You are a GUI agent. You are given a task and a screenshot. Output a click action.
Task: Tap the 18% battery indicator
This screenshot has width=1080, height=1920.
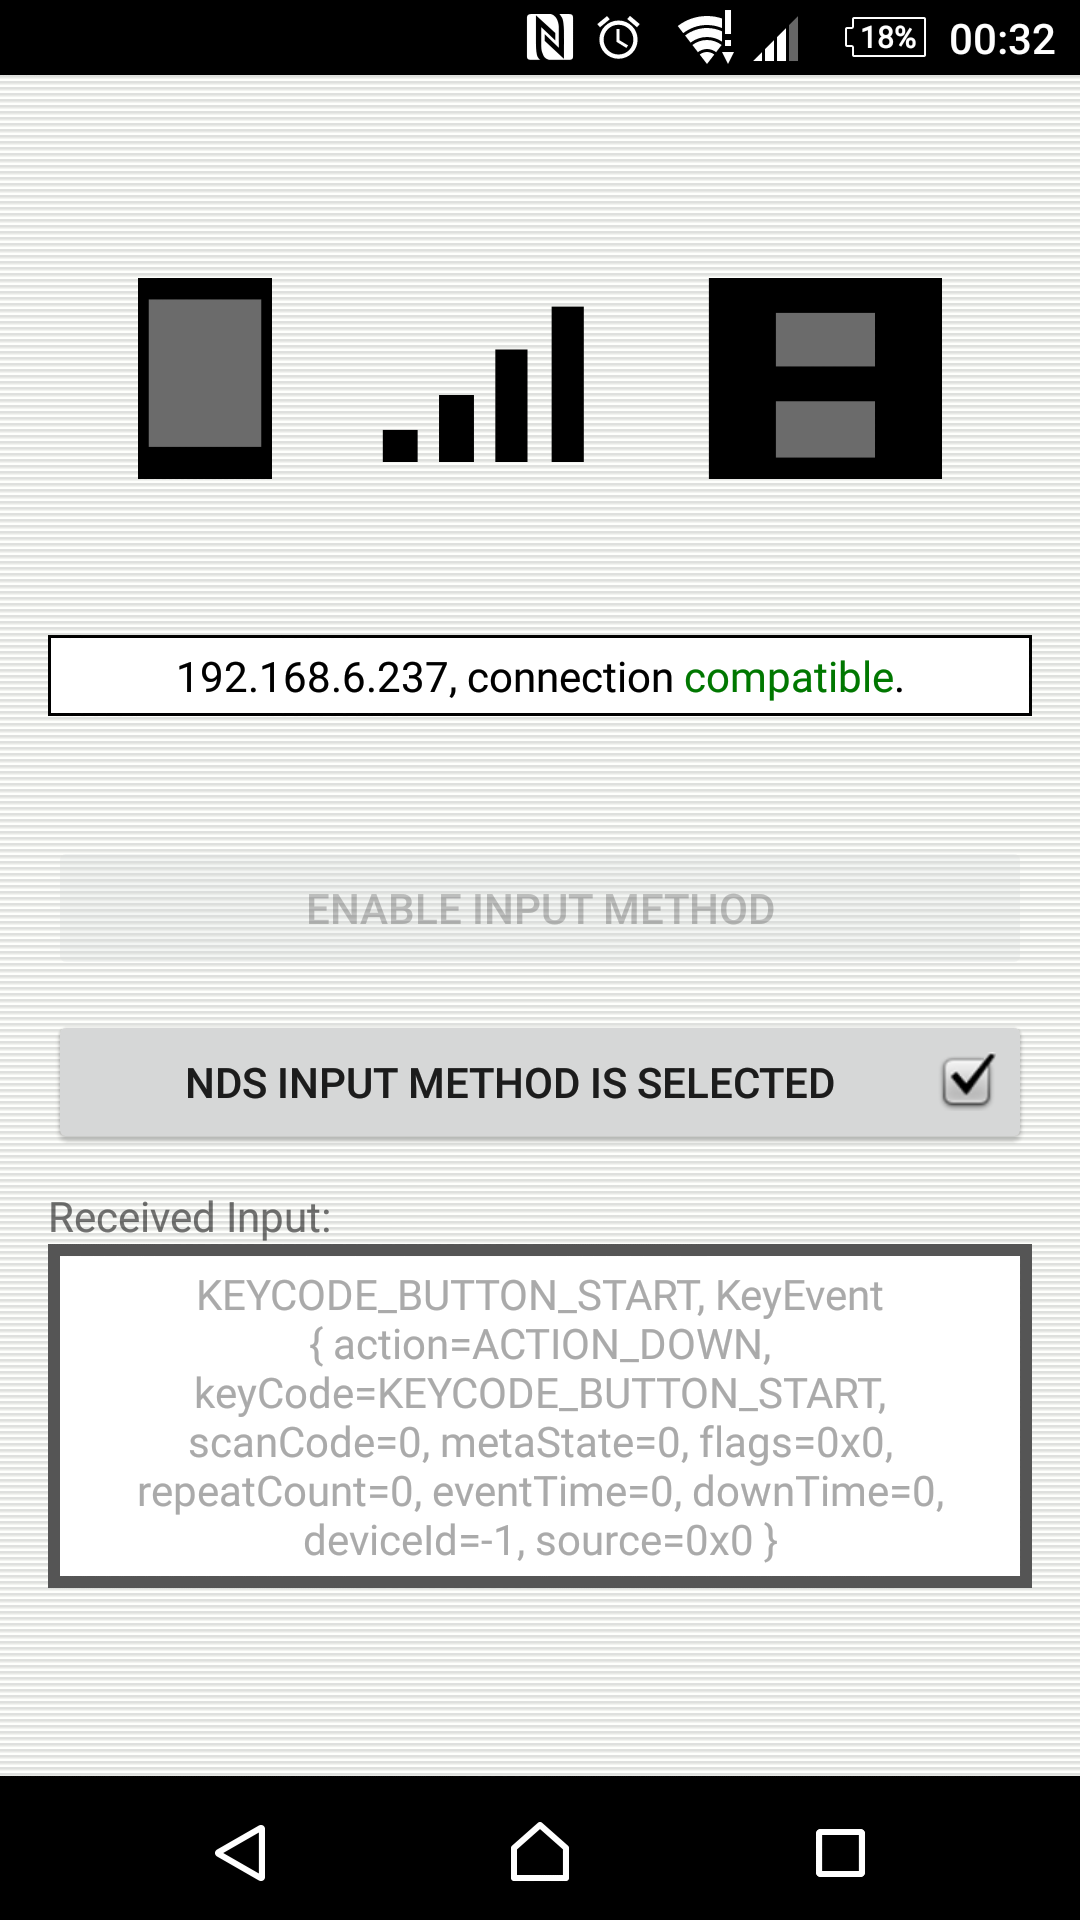[x=886, y=38]
